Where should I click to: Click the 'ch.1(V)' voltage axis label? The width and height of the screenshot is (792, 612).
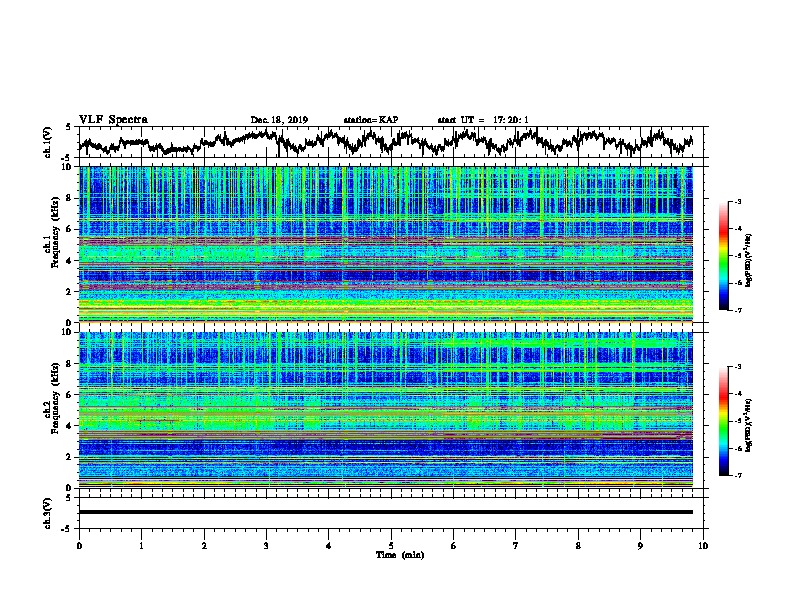[x=48, y=142]
